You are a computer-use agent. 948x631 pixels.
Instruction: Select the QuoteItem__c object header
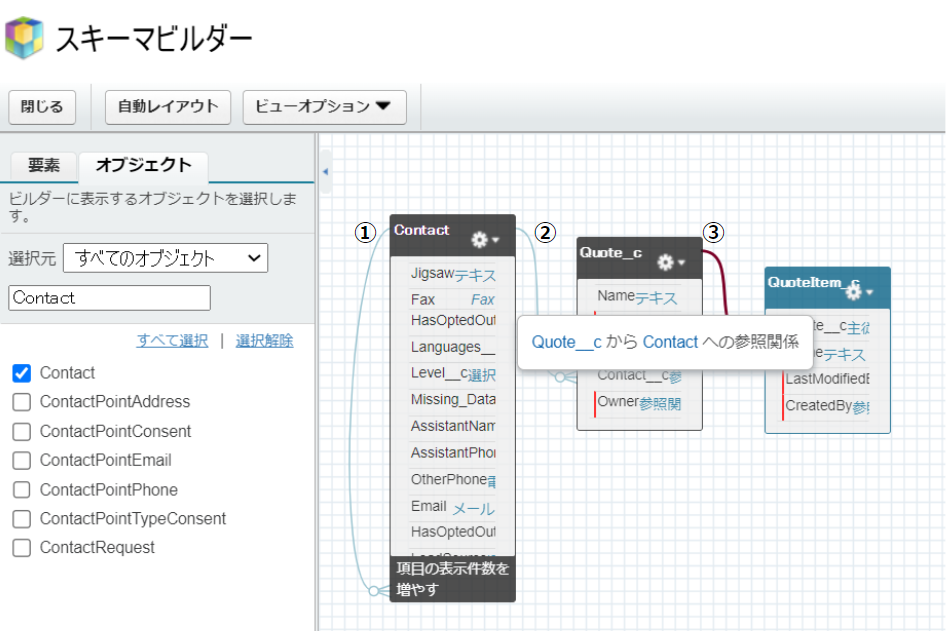pos(828,288)
